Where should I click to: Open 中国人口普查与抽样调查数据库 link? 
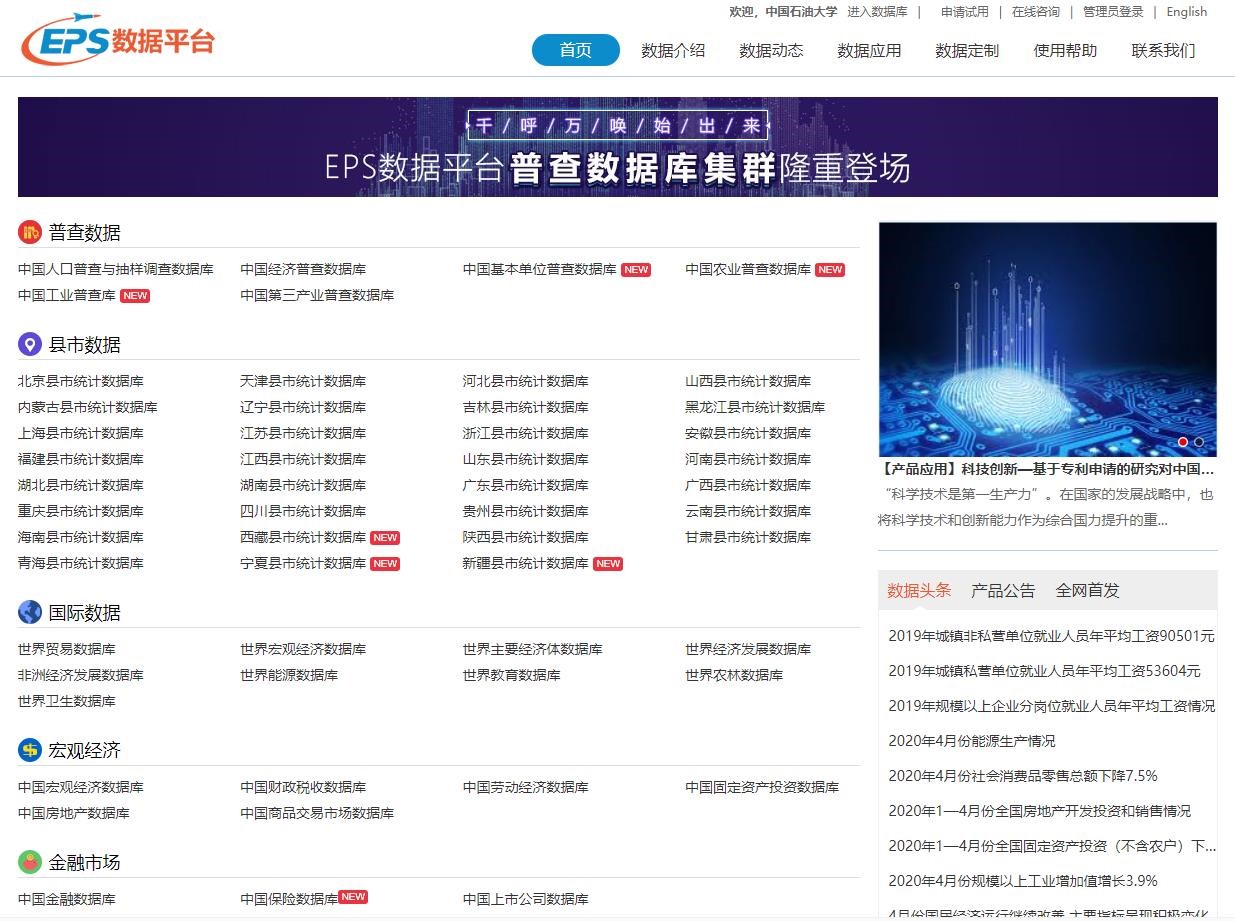[x=116, y=269]
